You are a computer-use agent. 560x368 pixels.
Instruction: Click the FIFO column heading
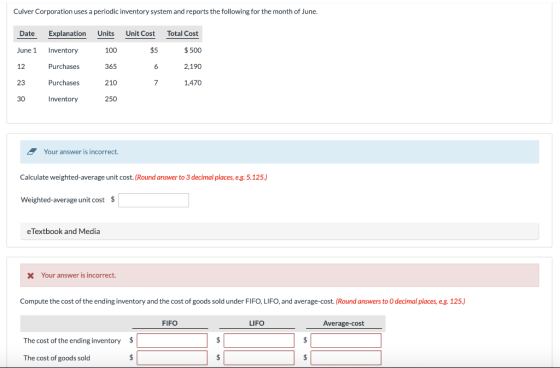point(170,323)
